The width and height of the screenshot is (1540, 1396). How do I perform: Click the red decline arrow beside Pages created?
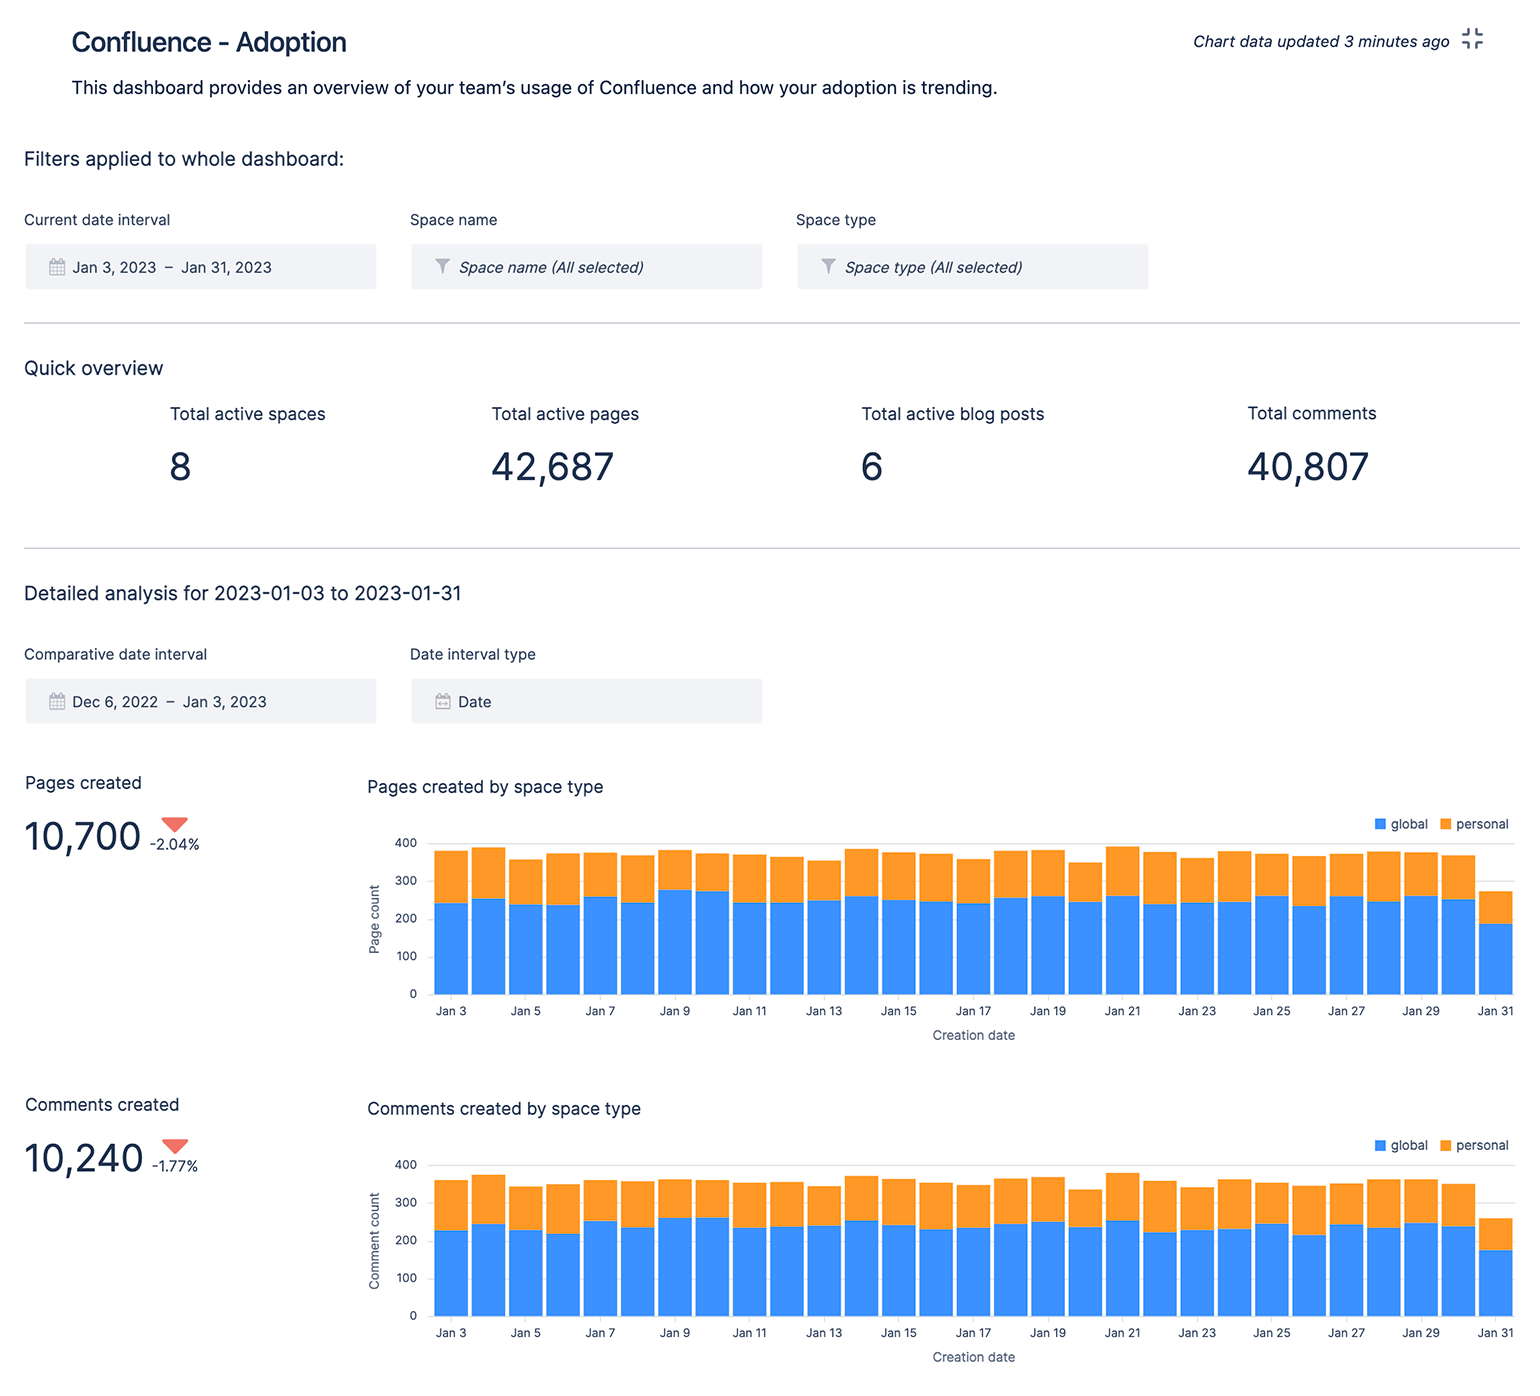click(175, 824)
